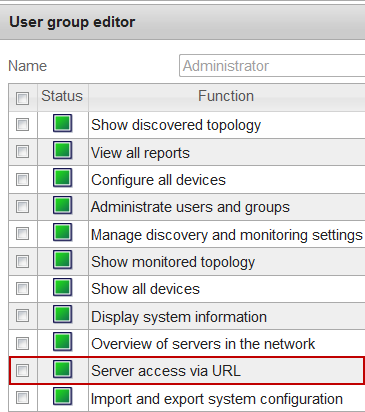Click green status icon for Administrate users and groups
Viewport: 365px width, 412px height.
(x=62, y=205)
